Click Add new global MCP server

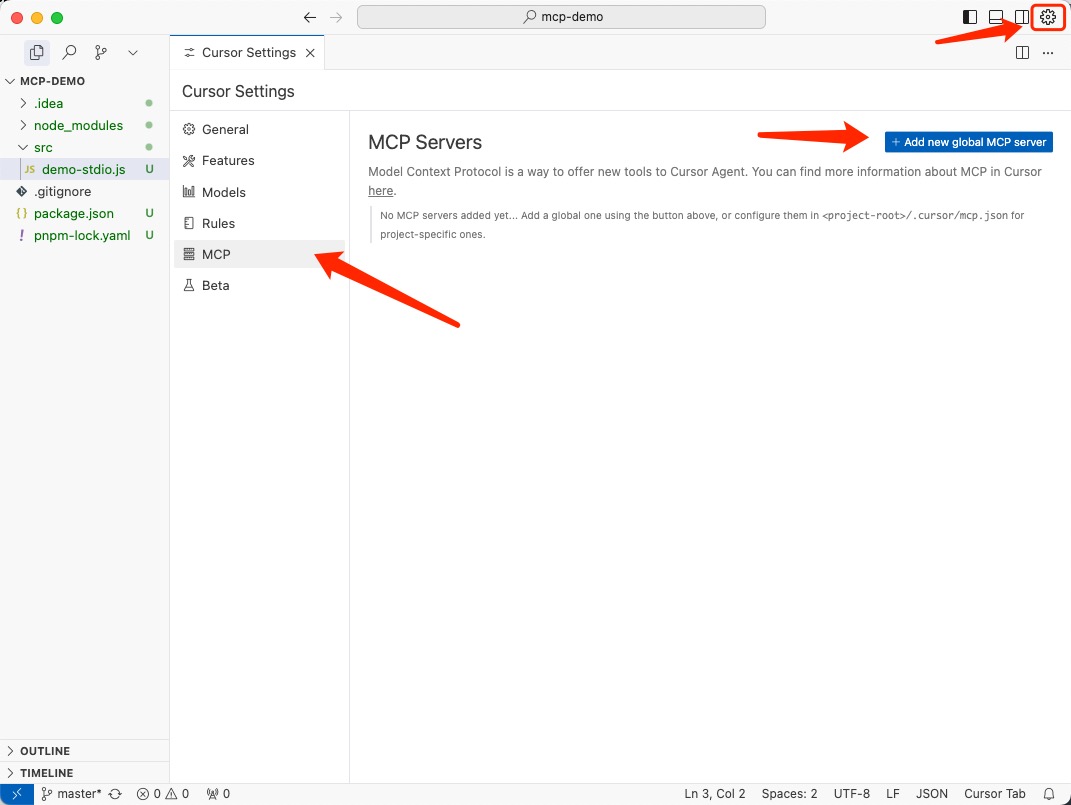pyautogui.click(x=968, y=142)
